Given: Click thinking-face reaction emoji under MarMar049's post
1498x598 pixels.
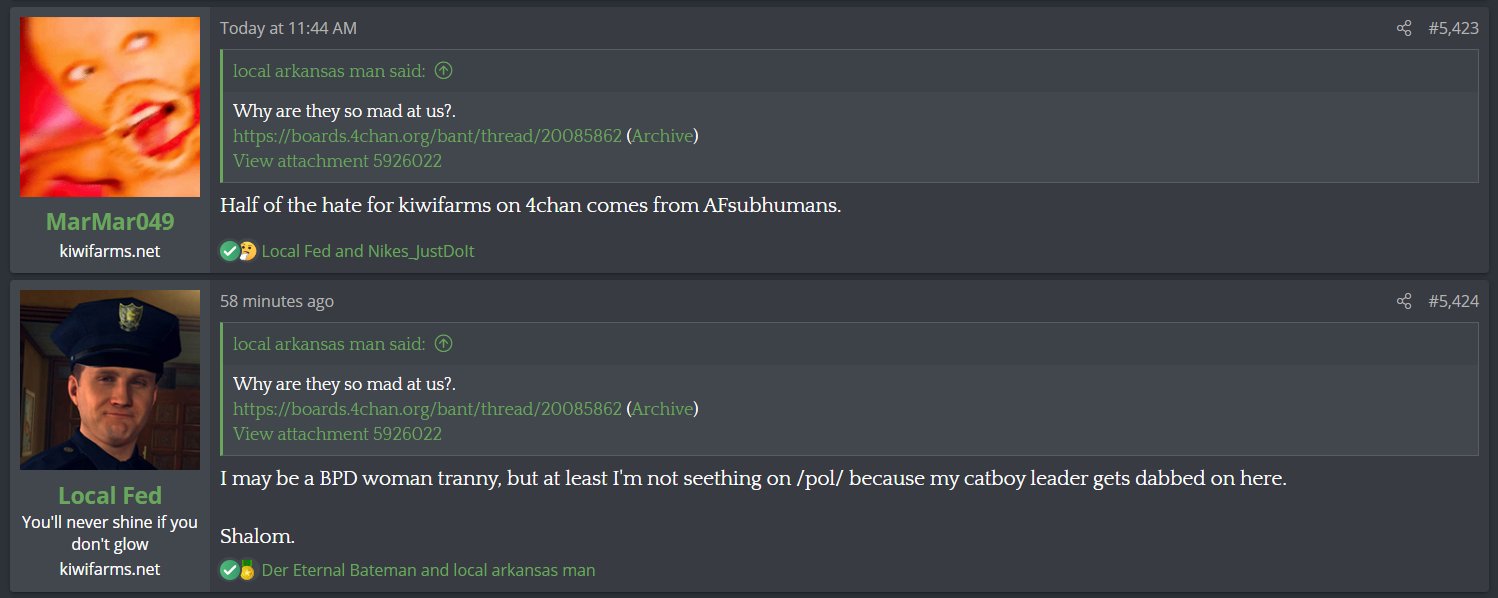Looking at the screenshot, I should click(x=247, y=251).
